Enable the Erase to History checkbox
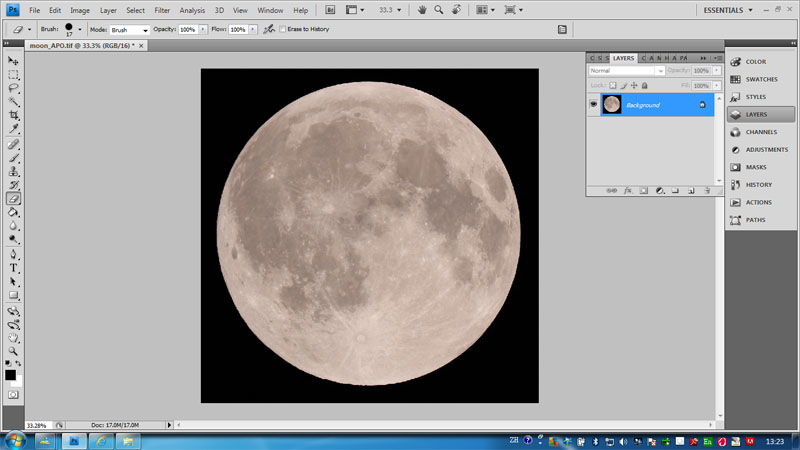This screenshot has width=800, height=450. click(283, 30)
